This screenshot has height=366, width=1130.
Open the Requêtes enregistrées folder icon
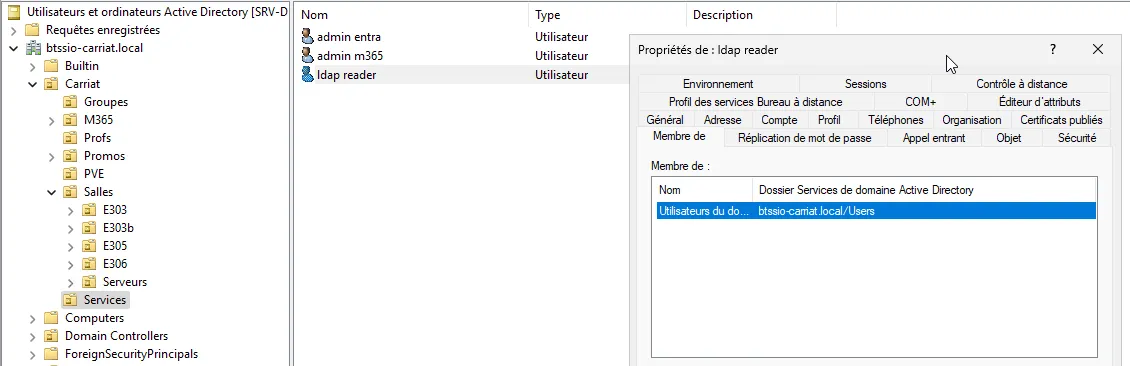coord(32,30)
